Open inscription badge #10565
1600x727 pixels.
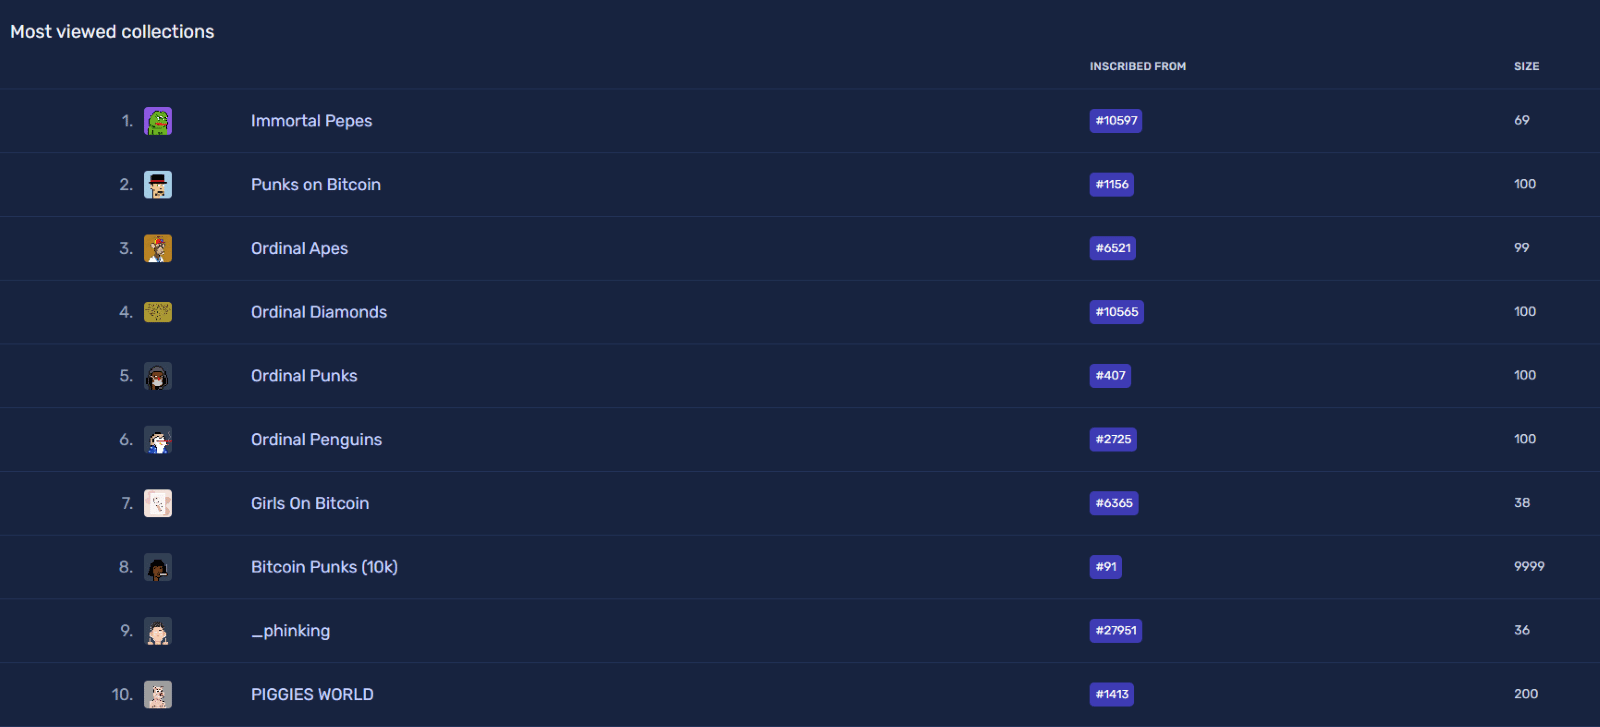[1117, 312]
